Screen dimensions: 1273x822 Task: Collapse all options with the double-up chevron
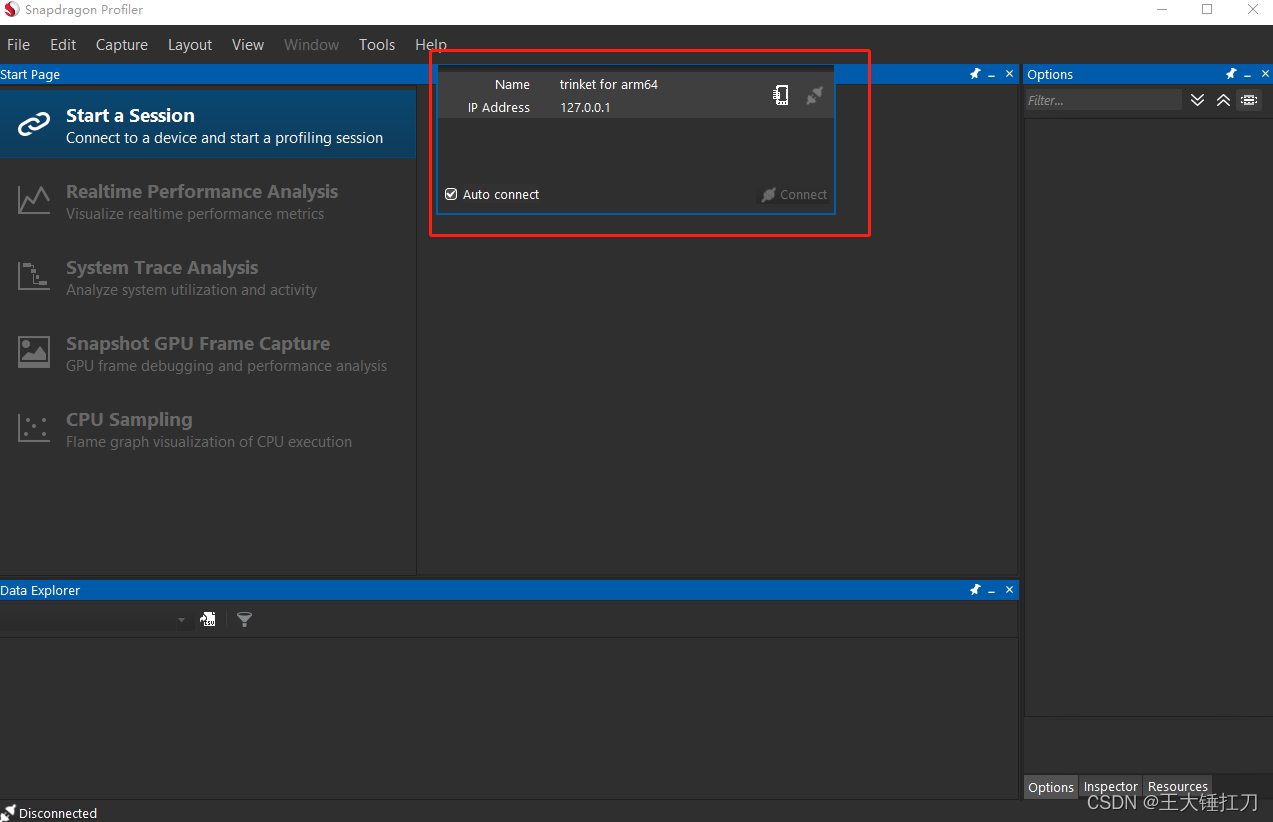point(1223,100)
